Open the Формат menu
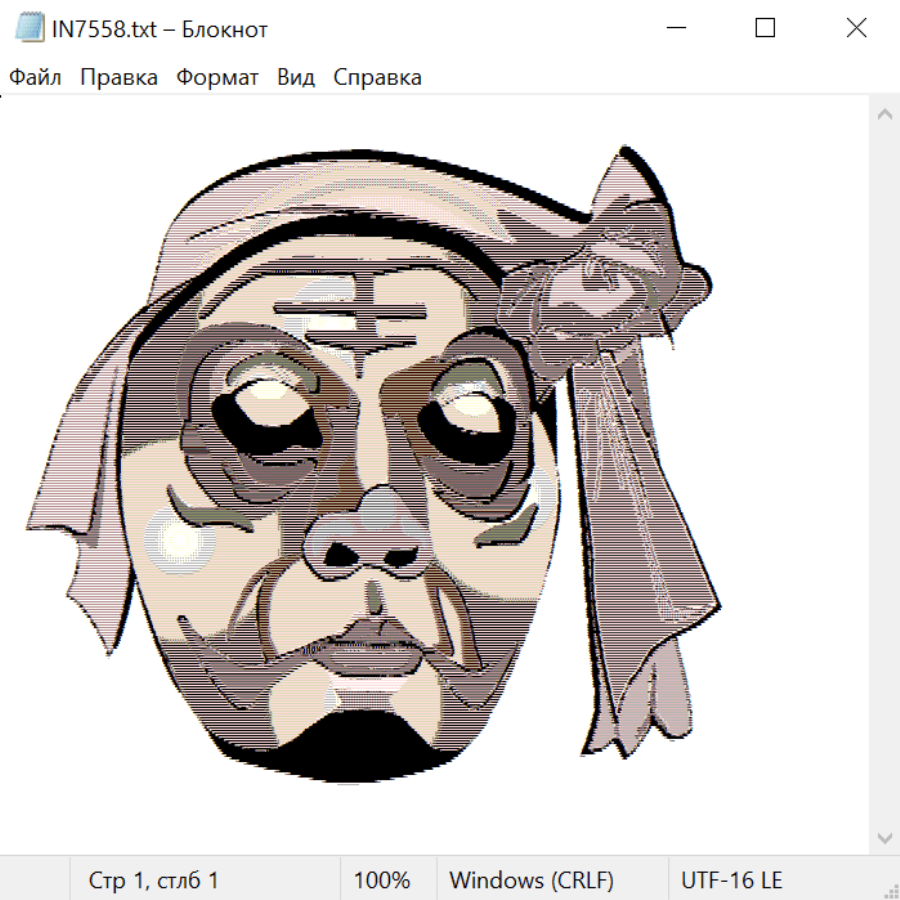The height and width of the screenshot is (900, 900). (217, 78)
